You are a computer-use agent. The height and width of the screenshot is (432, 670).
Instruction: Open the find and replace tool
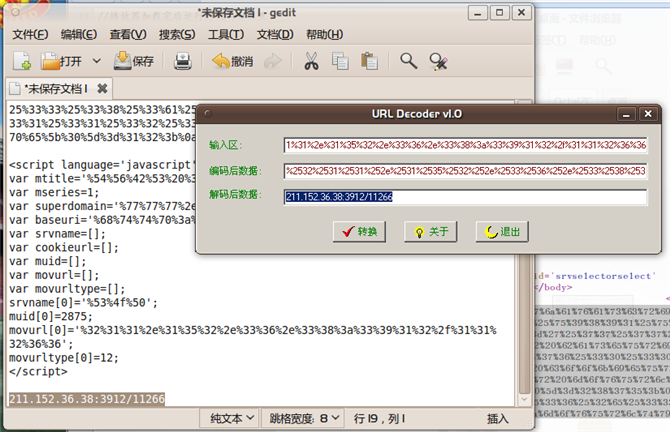click(438, 61)
